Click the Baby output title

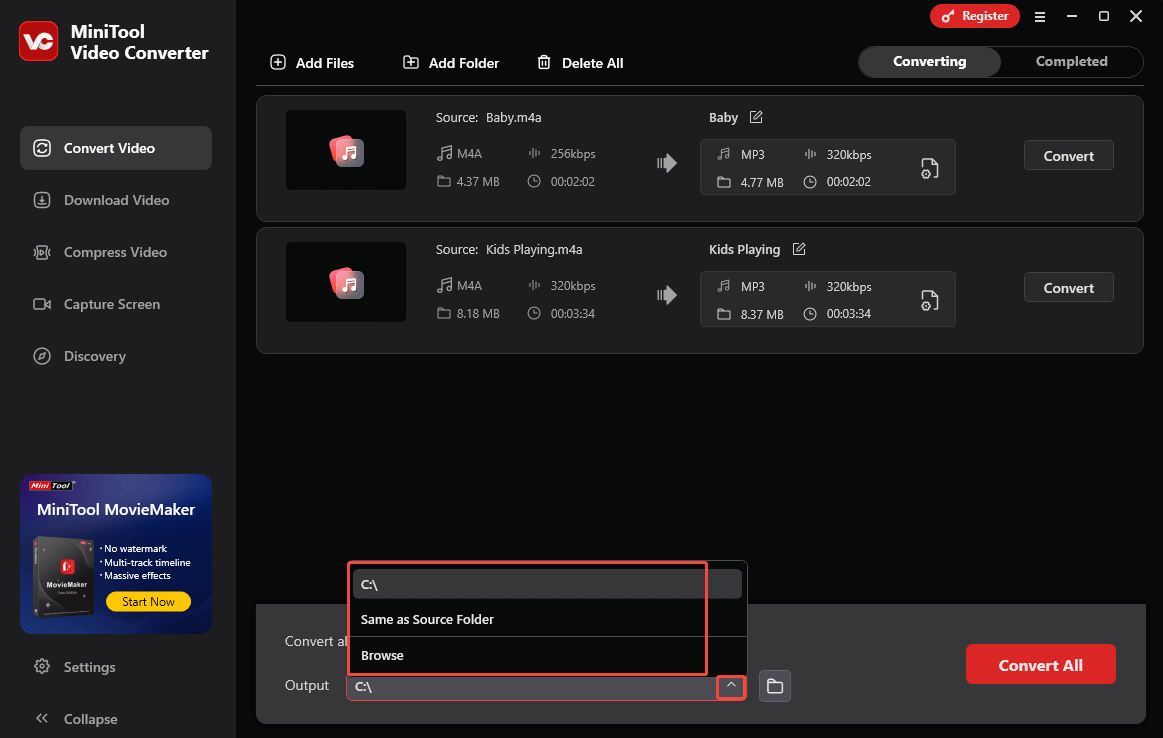click(723, 117)
